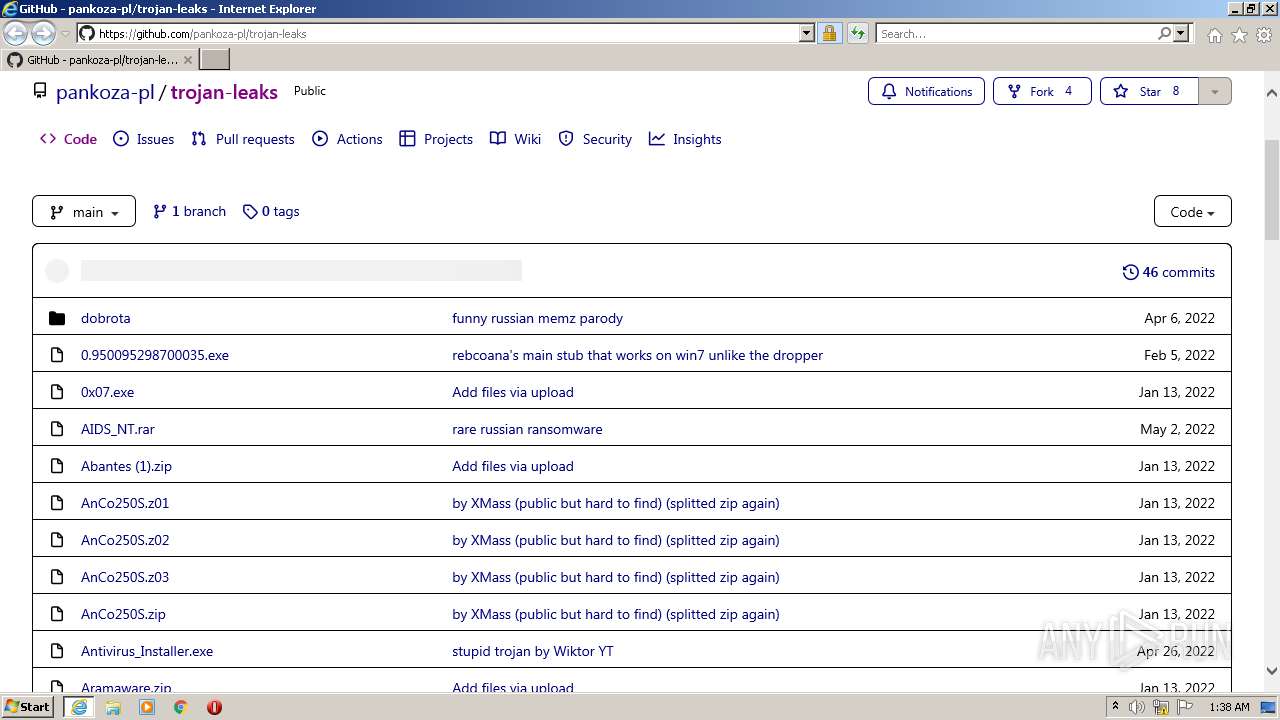The image size is (1280, 720).
Task: Open the trojan-leaks repository link
Action: point(224,92)
